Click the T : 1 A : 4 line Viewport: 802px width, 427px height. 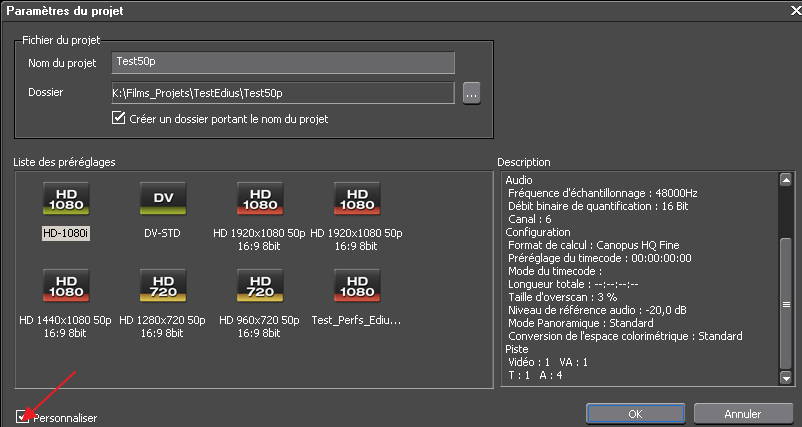pos(534,375)
